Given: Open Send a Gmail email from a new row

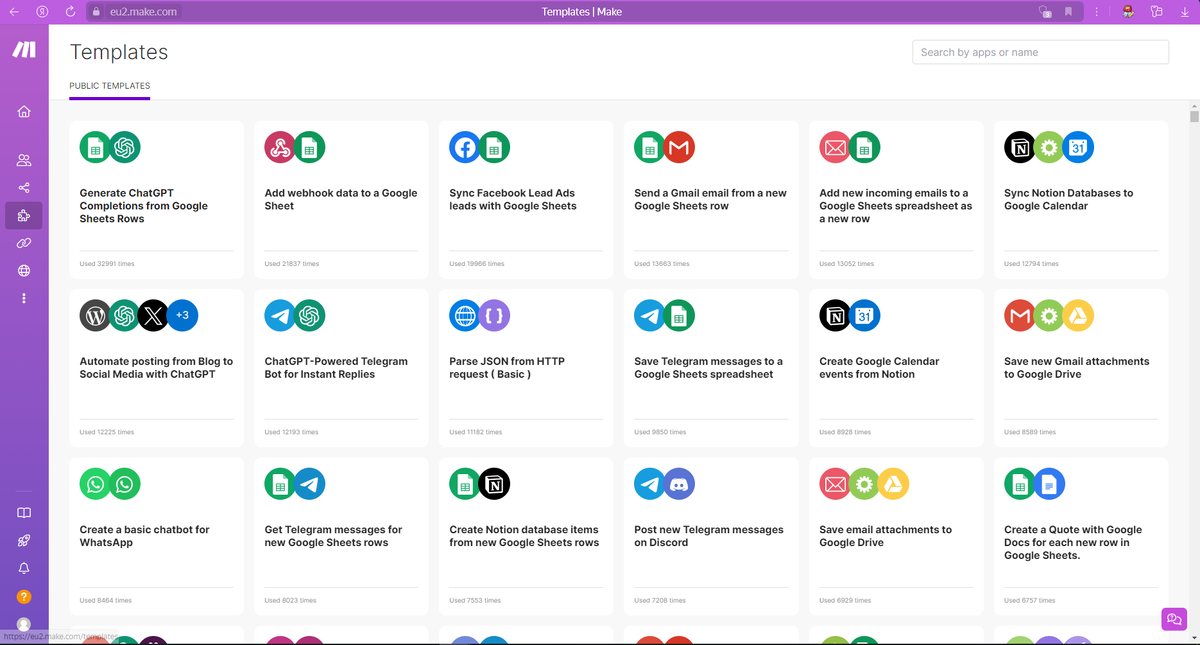Looking at the screenshot, I should [x=711, y=200].
